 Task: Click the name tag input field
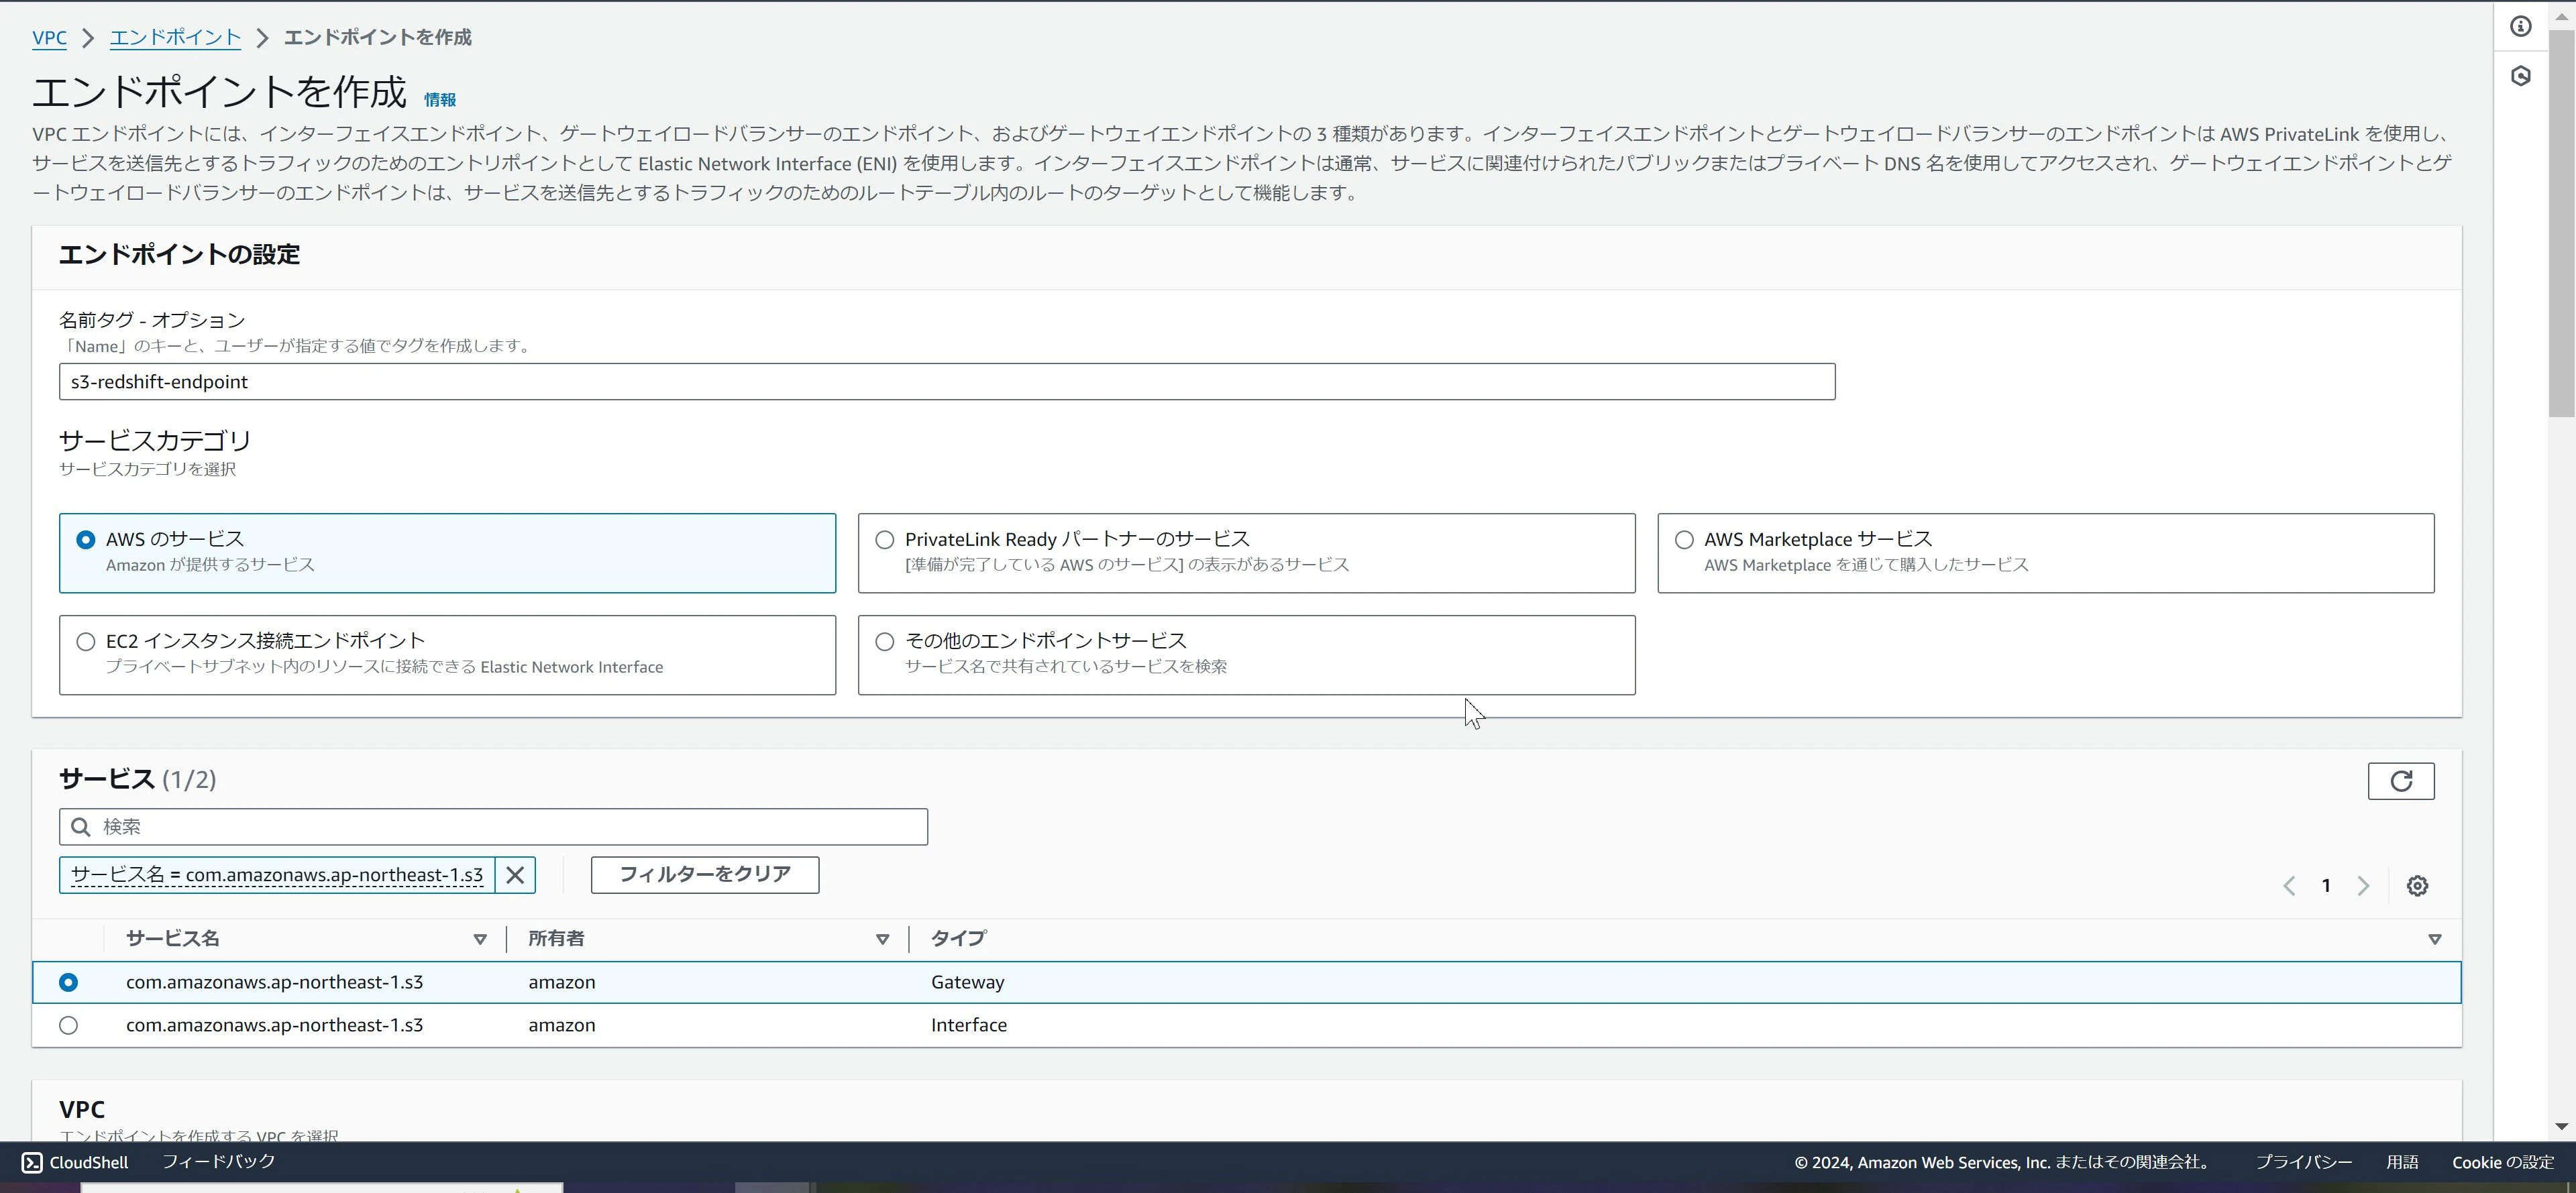(947, 382)
